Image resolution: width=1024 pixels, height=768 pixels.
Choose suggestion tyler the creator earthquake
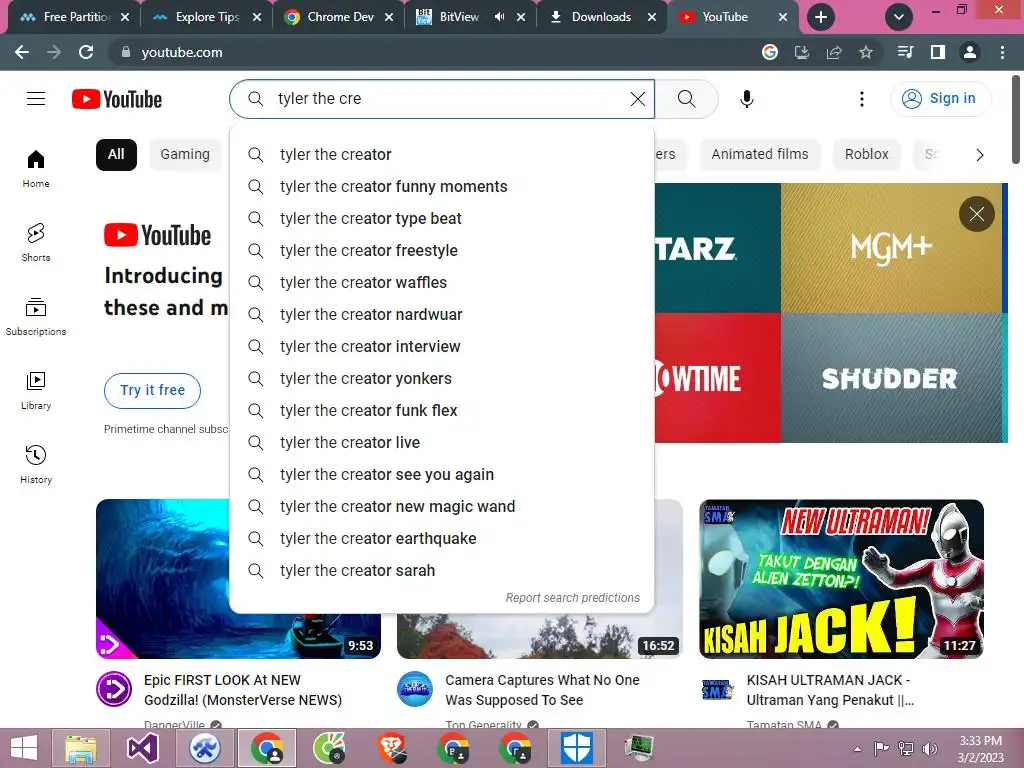tap(441, 539)
